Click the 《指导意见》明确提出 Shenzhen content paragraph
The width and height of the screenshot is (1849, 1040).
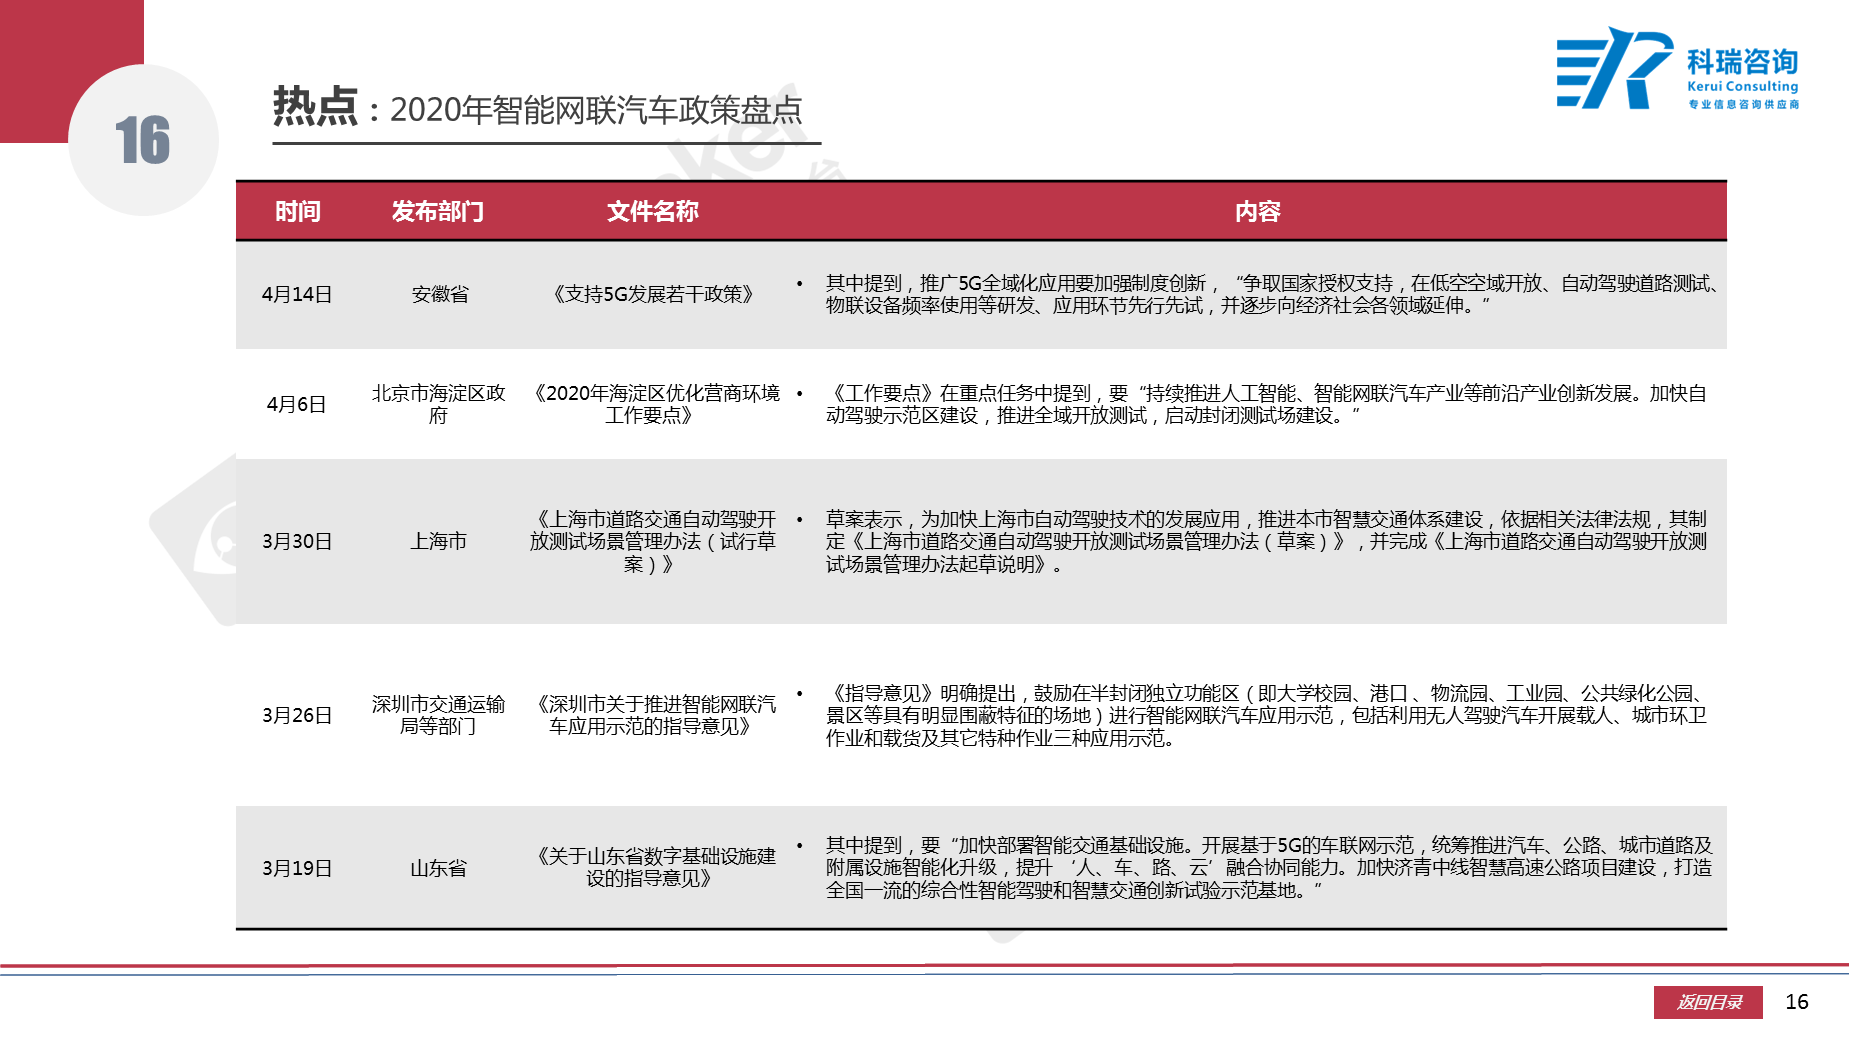(x=1267, y=715)
